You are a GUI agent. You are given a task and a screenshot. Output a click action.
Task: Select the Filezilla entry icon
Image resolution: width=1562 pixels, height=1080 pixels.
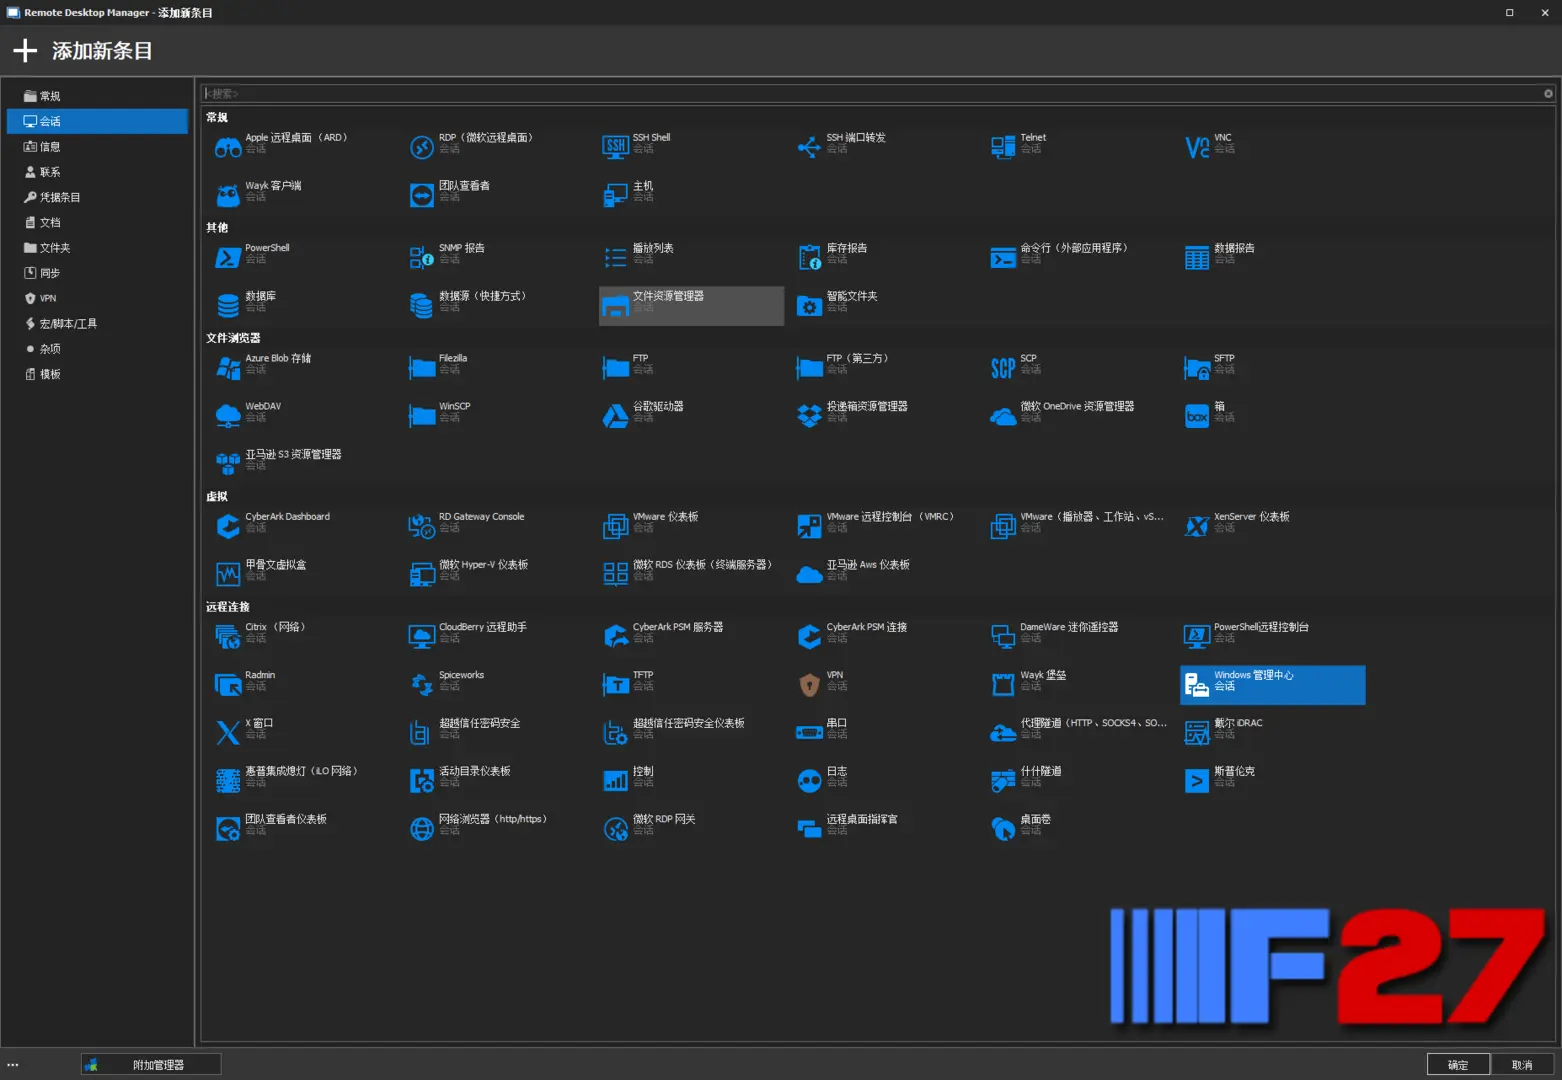[x=422, y=368]
